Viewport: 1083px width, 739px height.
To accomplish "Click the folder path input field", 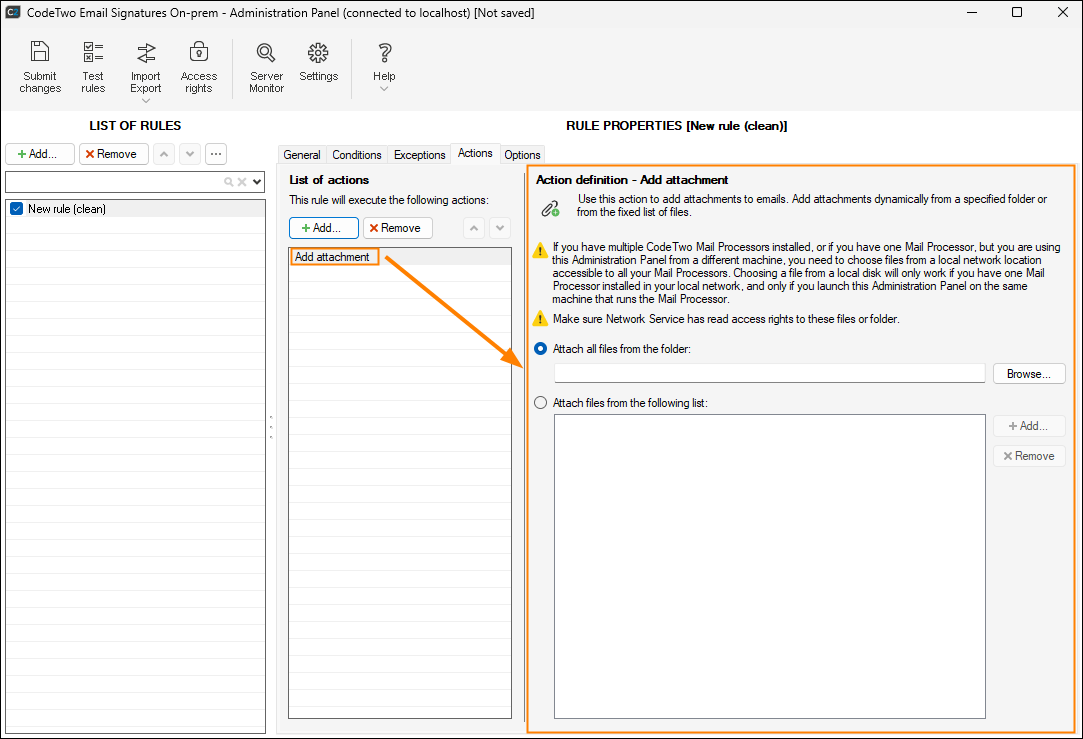I will click(769, 373).
